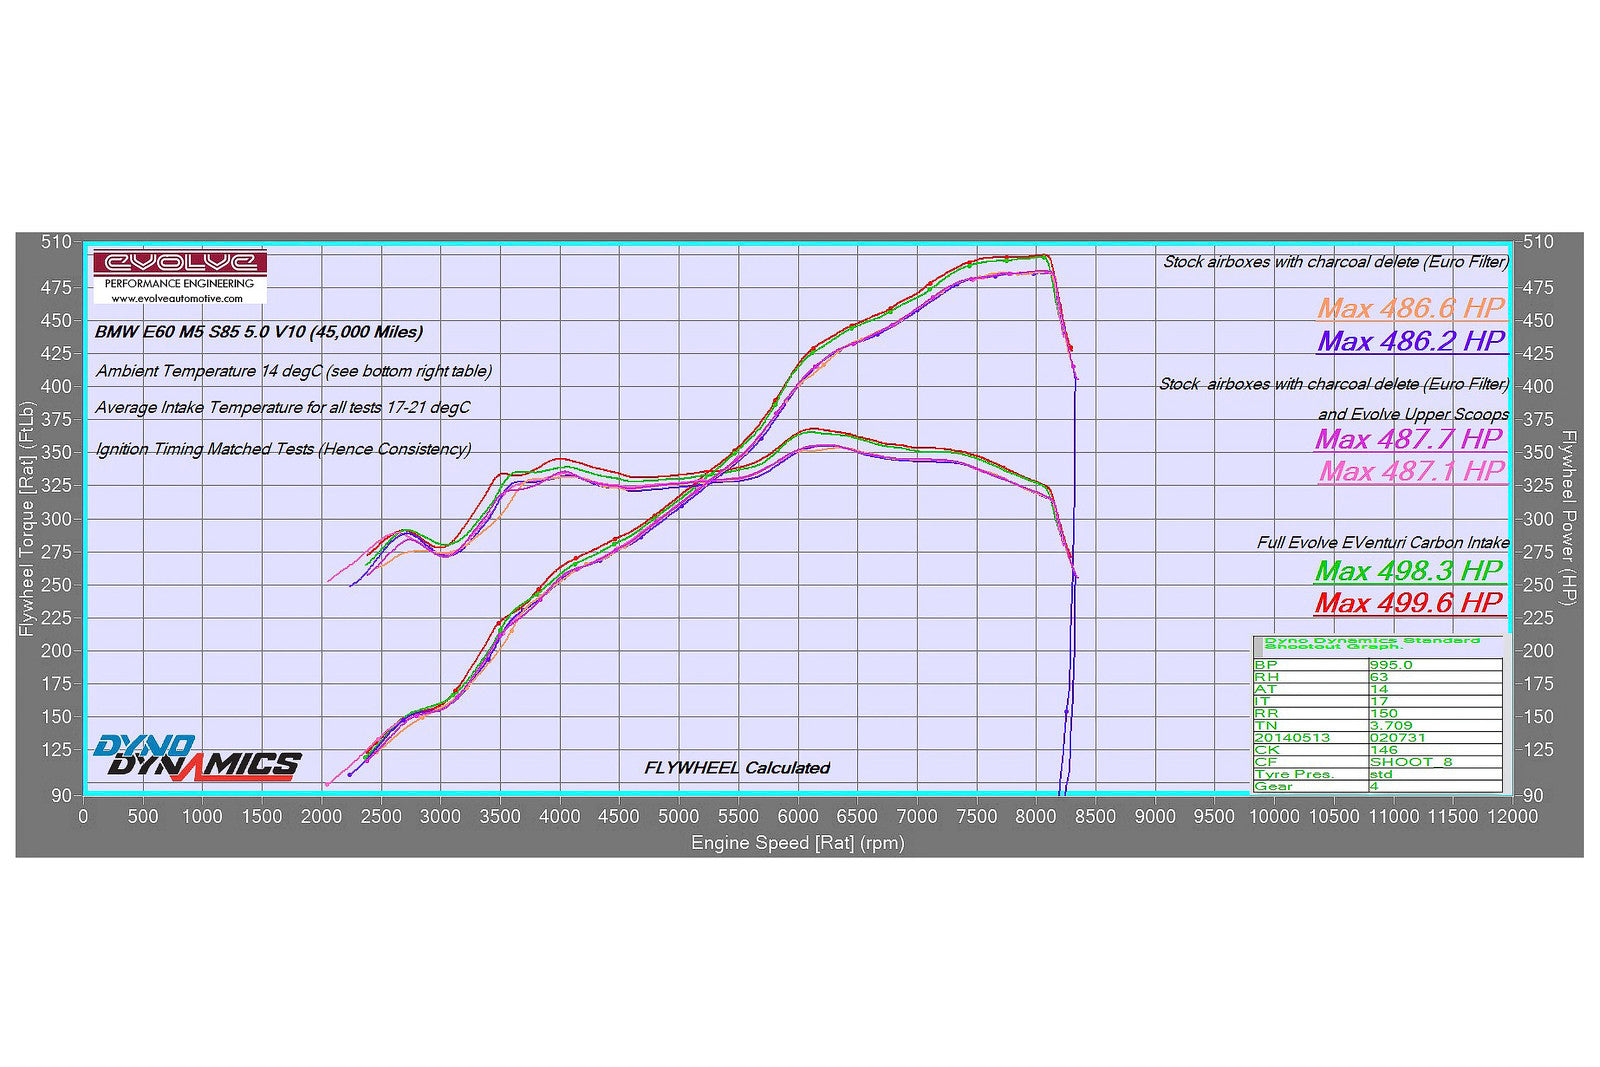This screenshot has width=1600, height=1067.
Task: Open the www.evolveautomotive.com link
Action: (177, 298)
